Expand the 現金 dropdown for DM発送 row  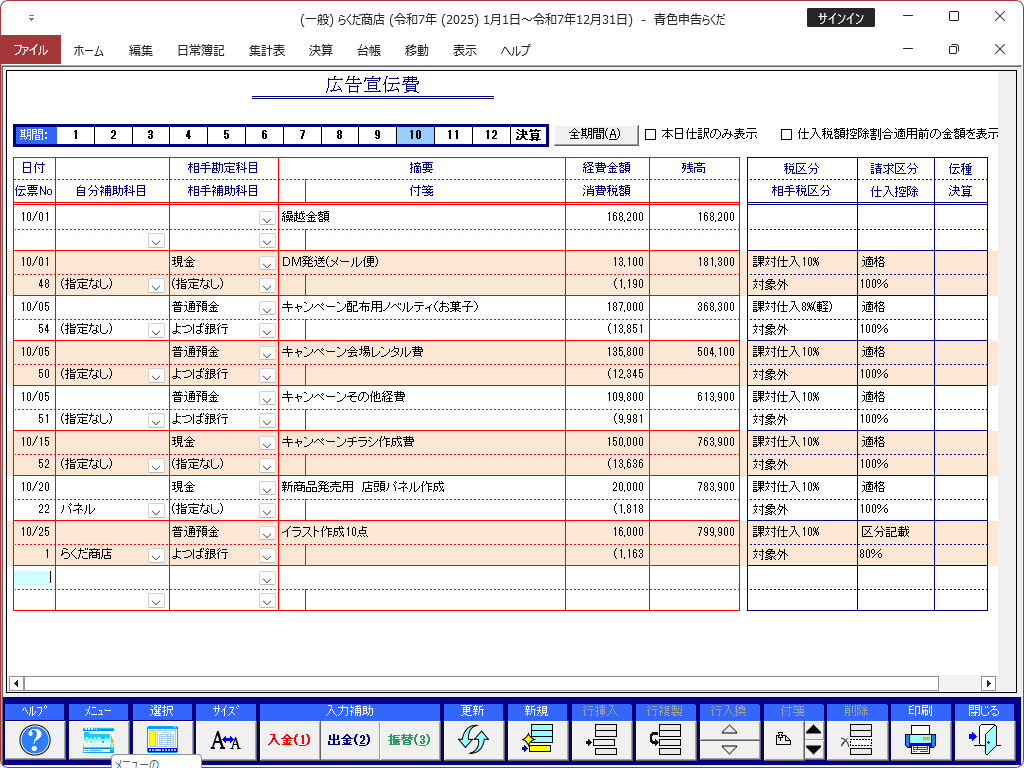[267, 263]
